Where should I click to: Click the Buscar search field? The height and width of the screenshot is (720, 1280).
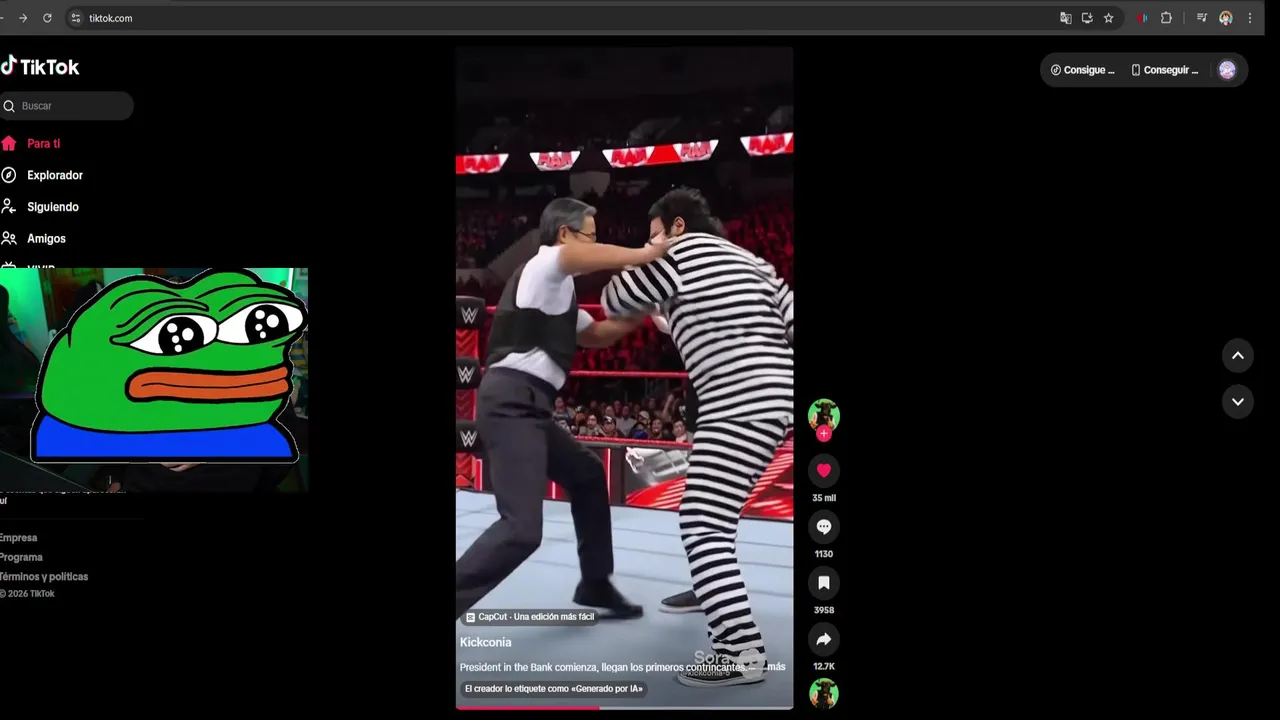[66, 106]
